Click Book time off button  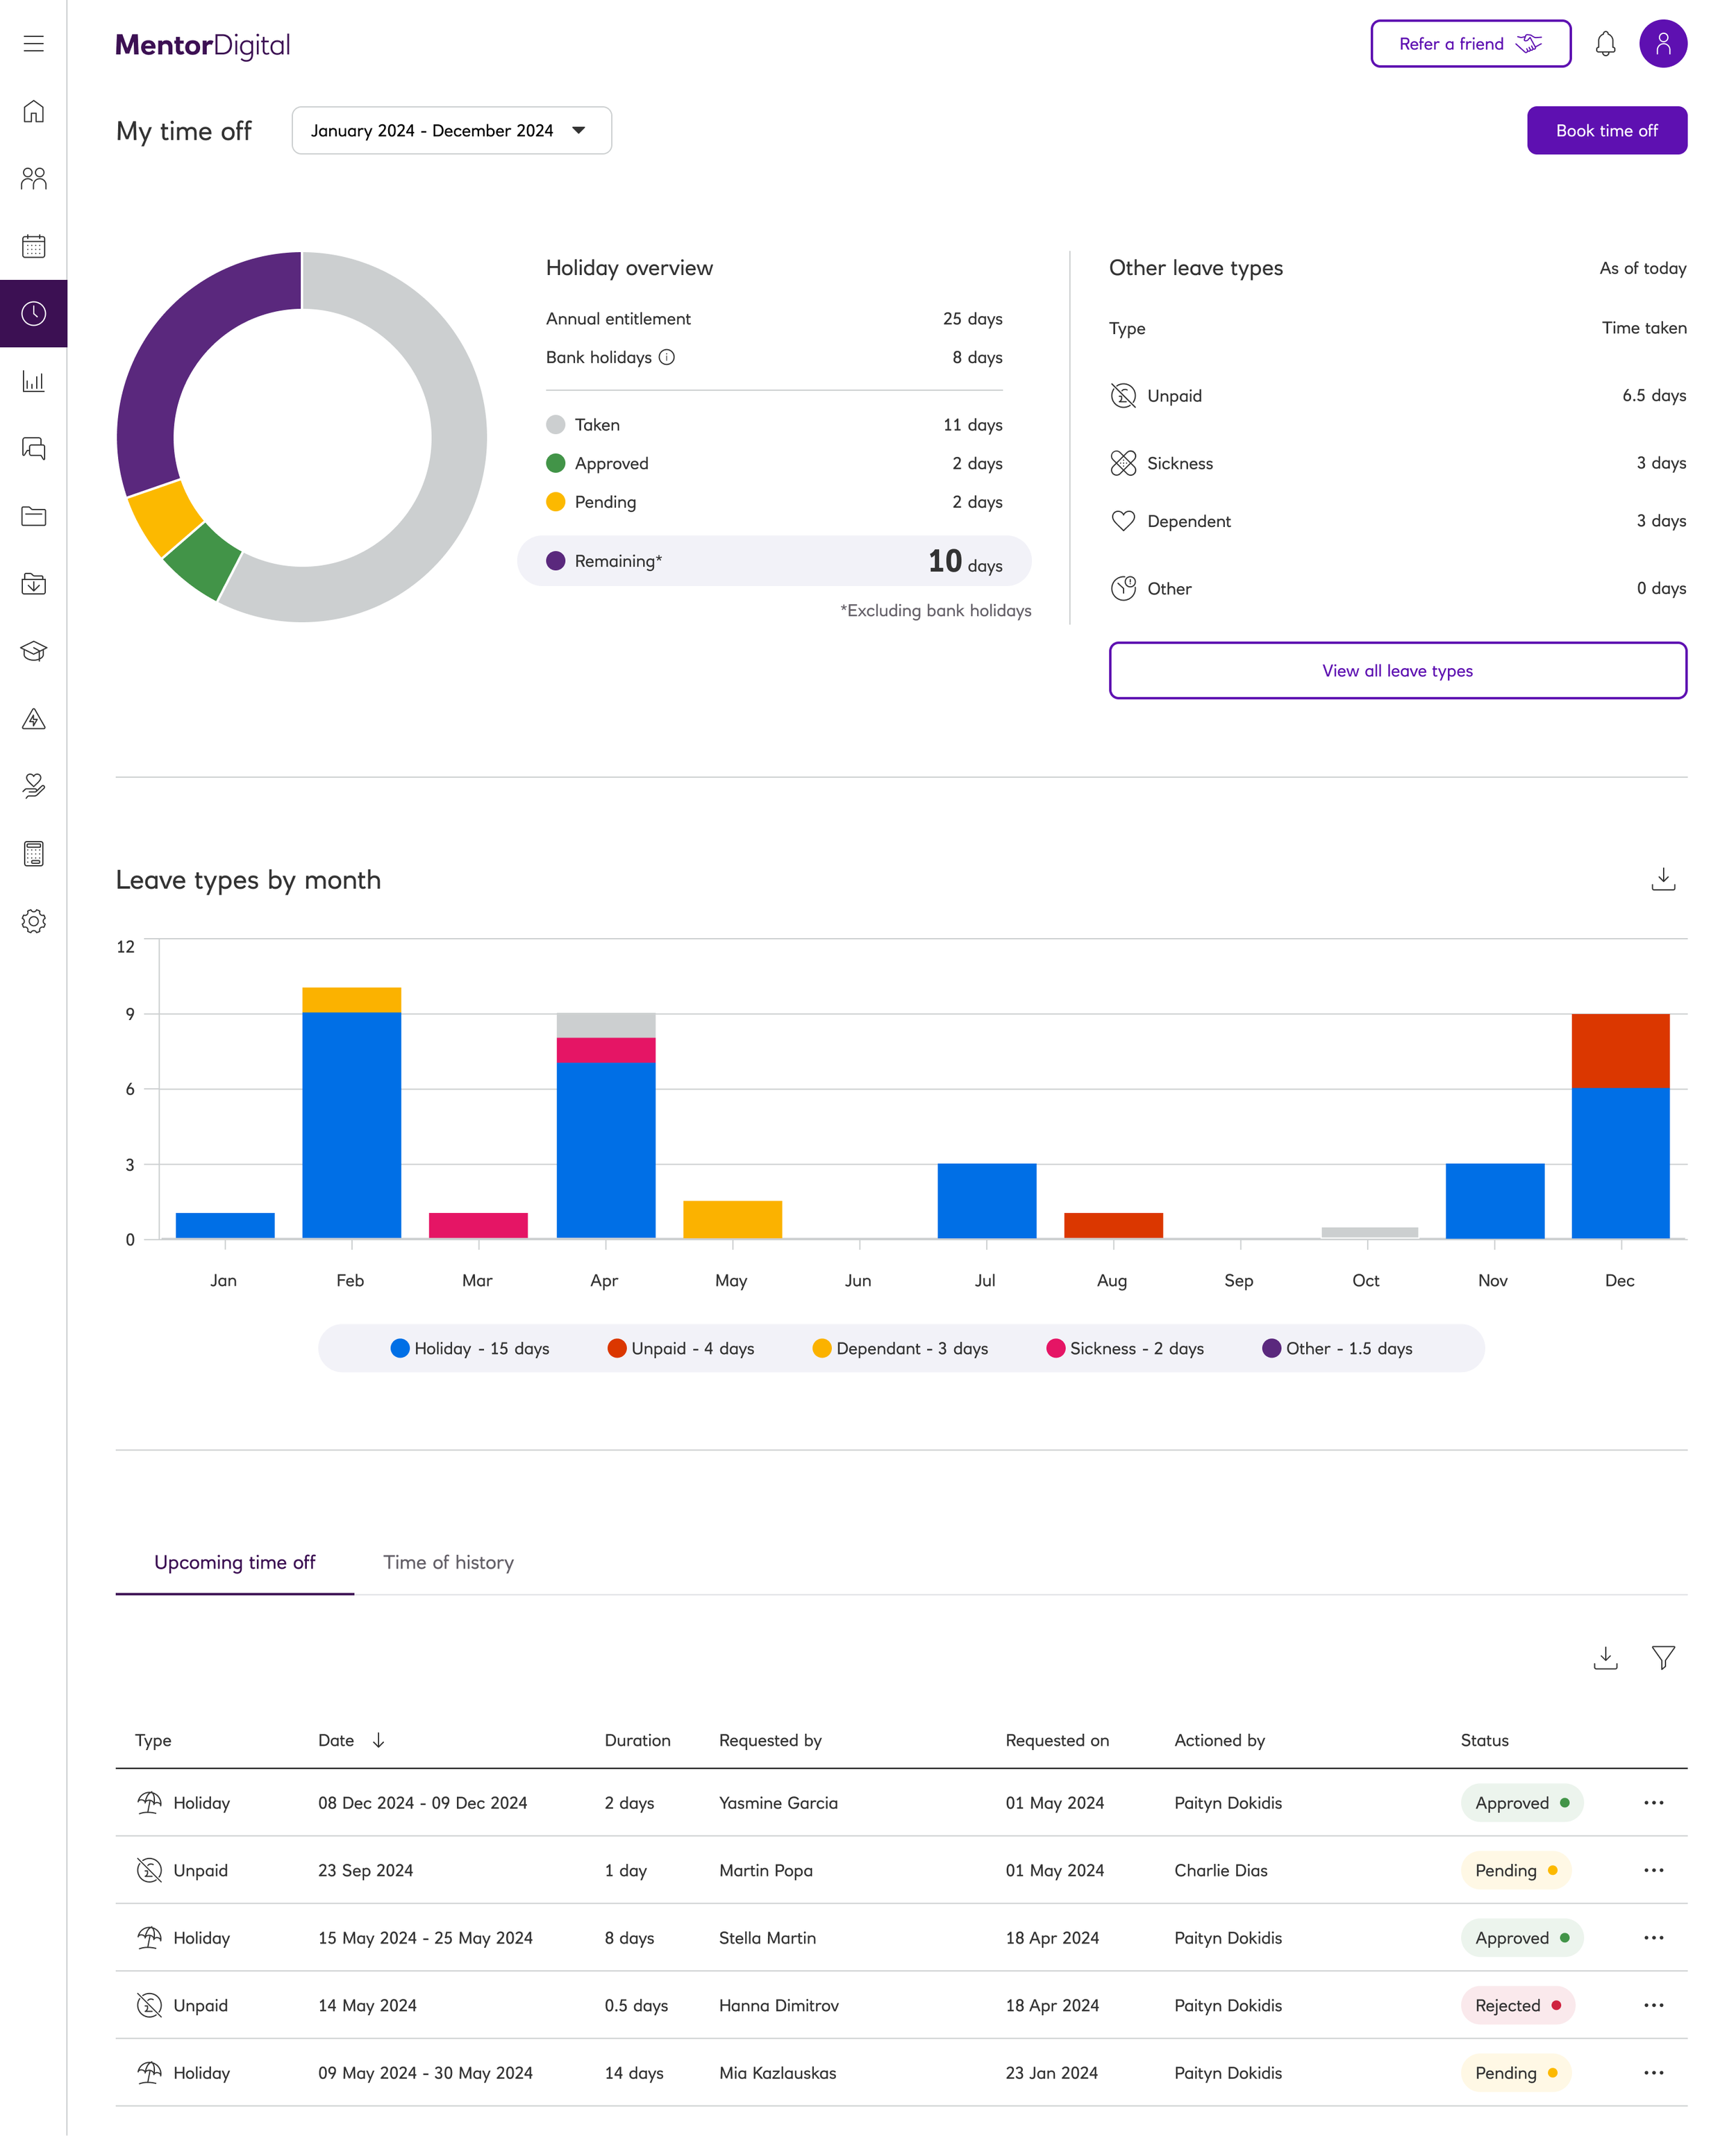1607,131
